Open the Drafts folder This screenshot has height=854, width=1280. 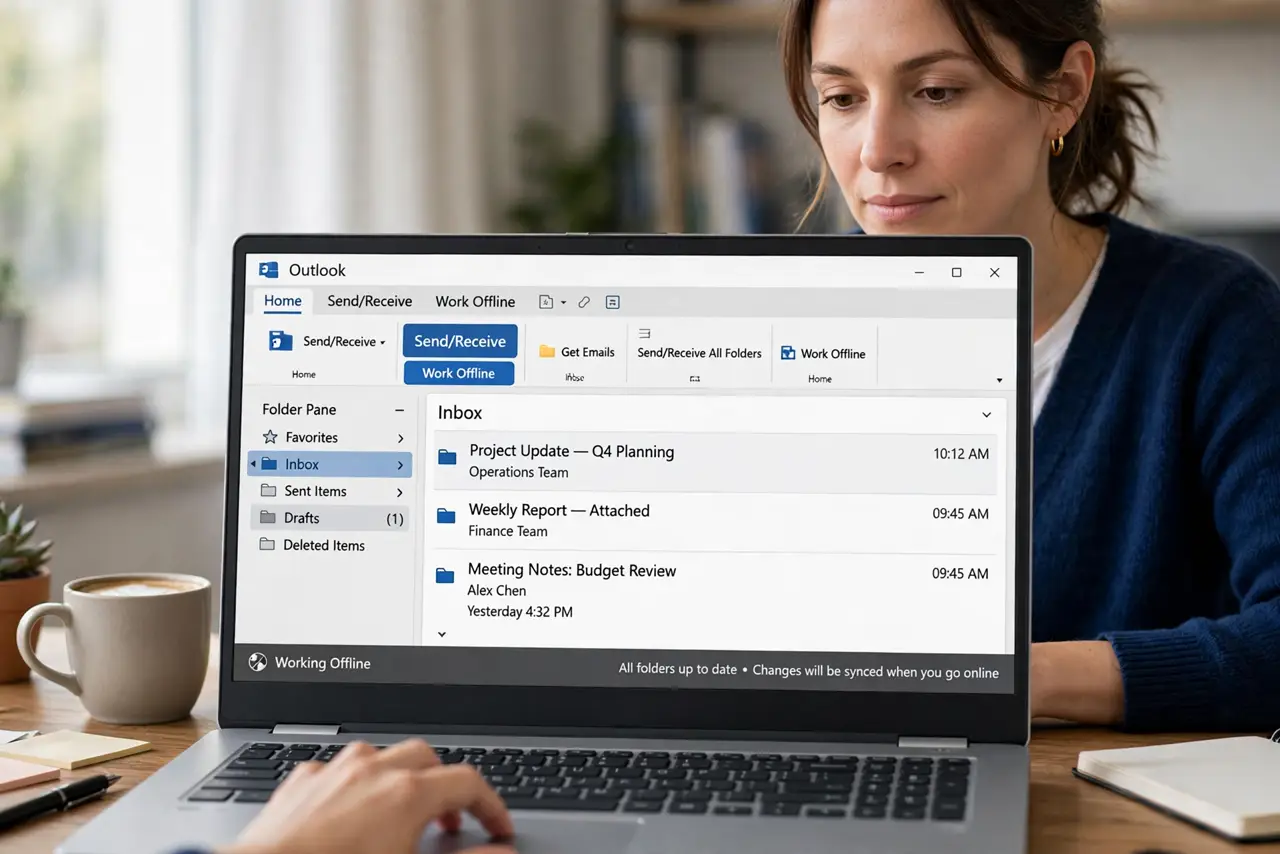click(330, 518)
